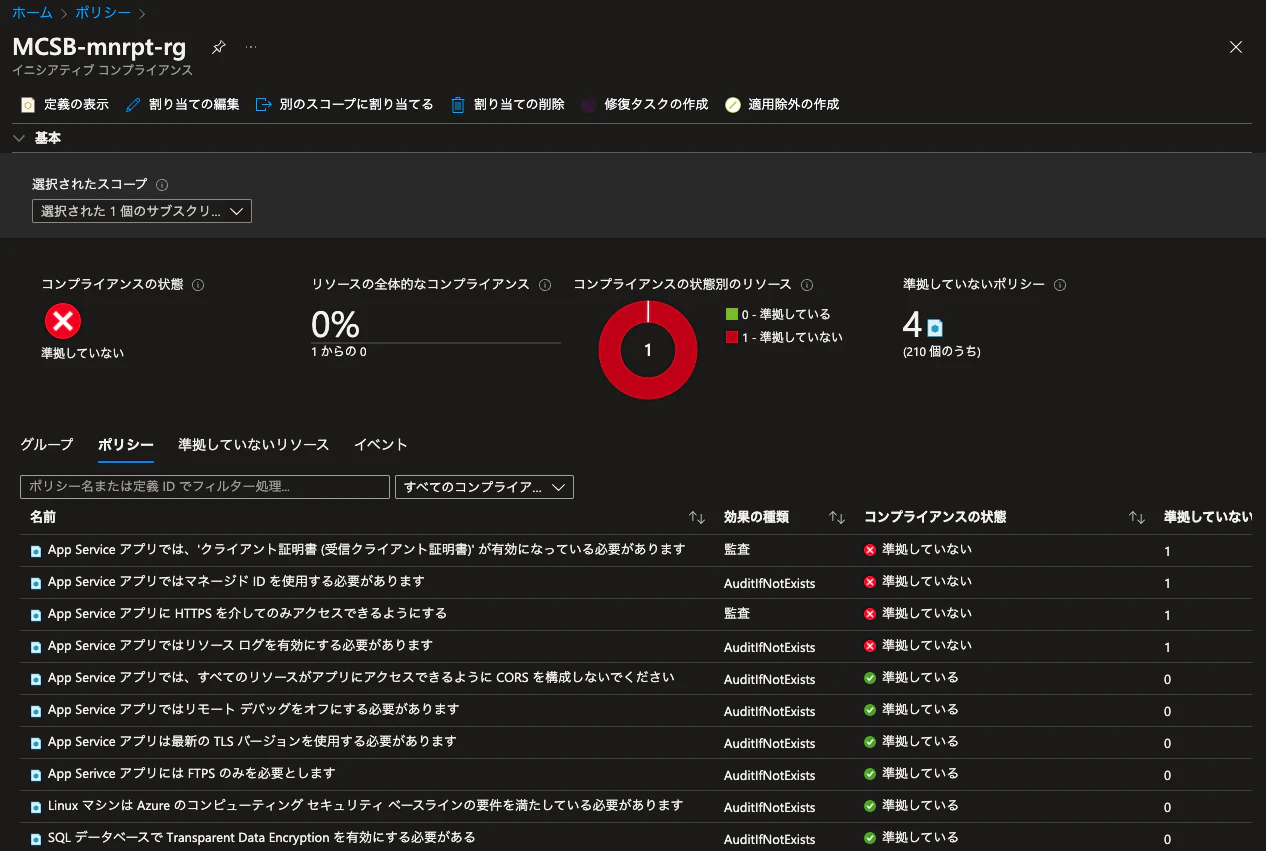Open policy about CORS configuration
Screen dimensions: 1266x851
click(361, 677)
